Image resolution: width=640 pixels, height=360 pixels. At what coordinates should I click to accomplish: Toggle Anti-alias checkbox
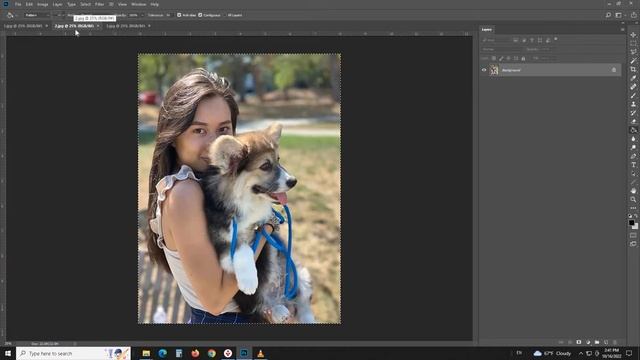coord(179,15)
